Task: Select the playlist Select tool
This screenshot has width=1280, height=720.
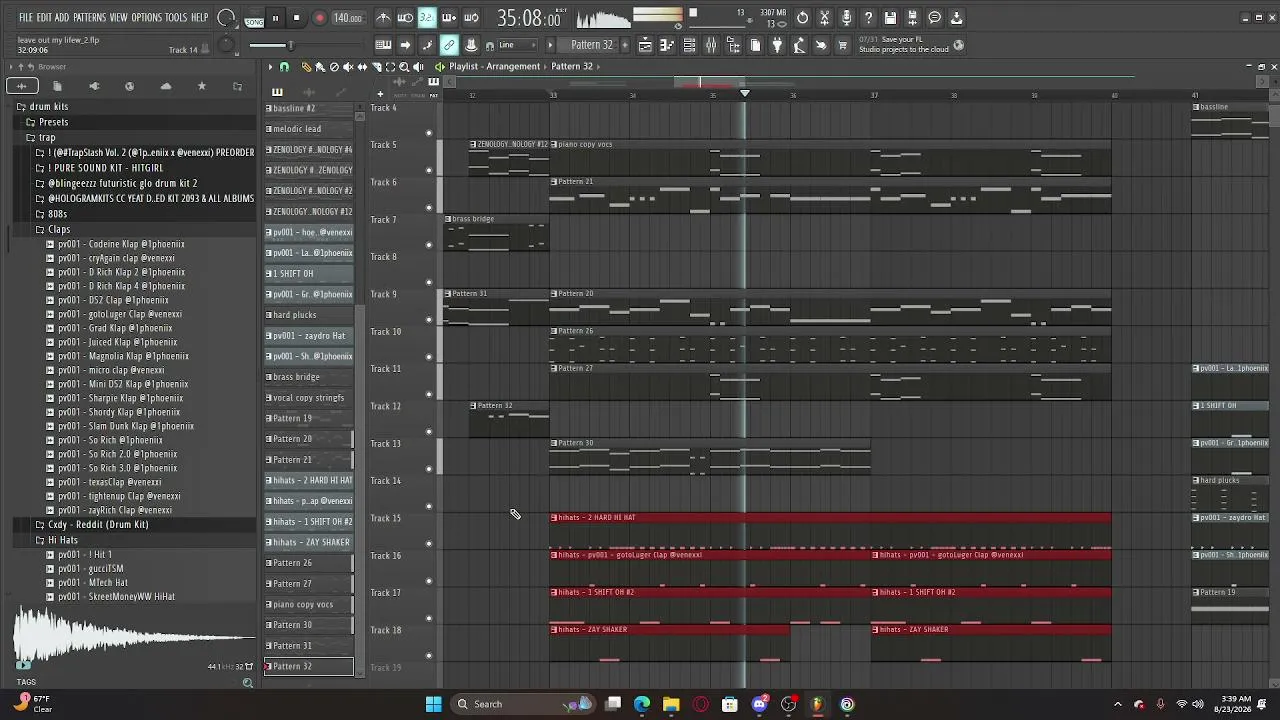Action: click(390, 67)
